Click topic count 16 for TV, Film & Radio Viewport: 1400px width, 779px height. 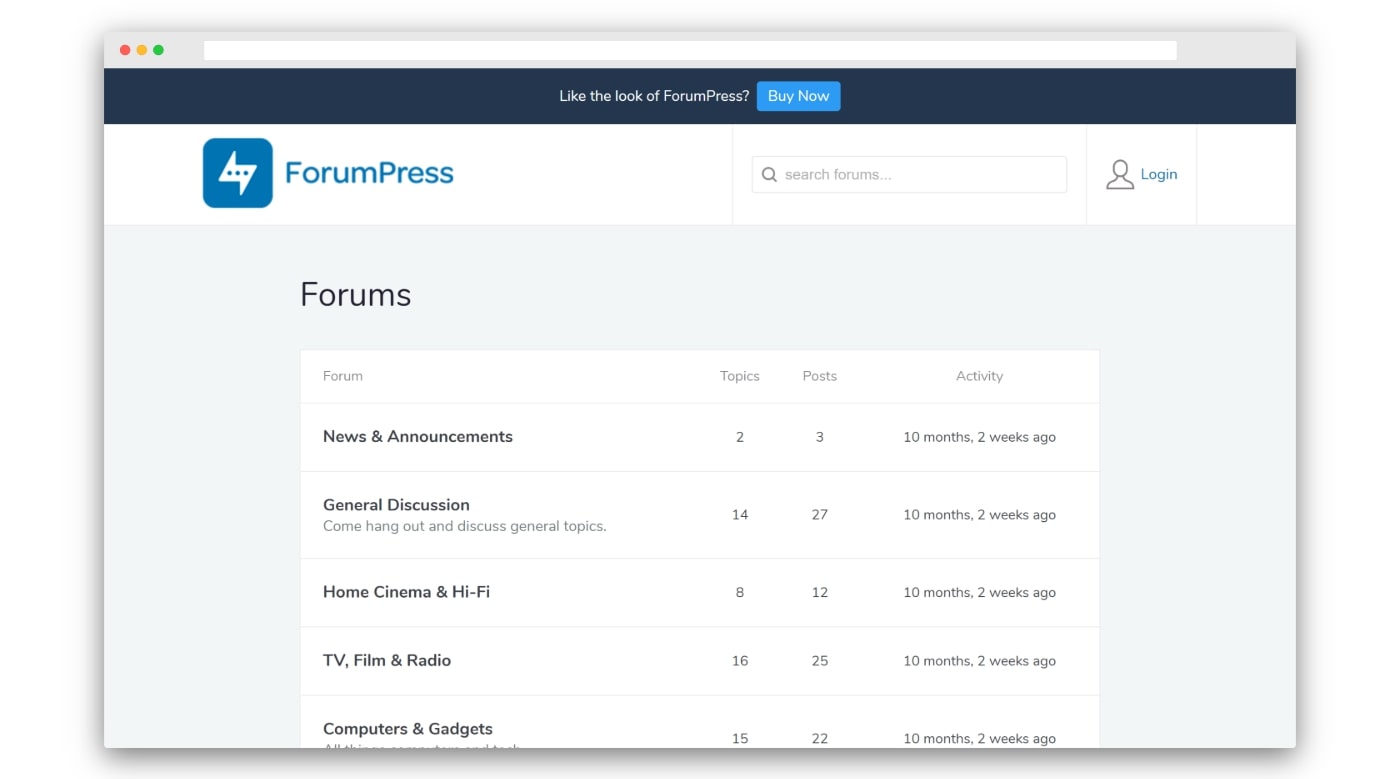click(740, 661)
